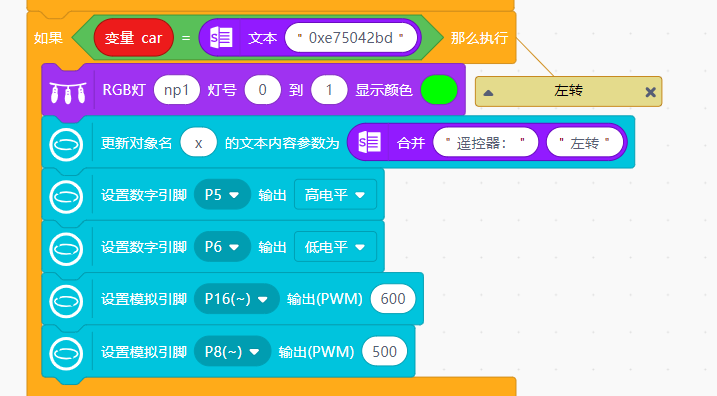Screen dimensions: 717x396
Task: Click the 设置数字引脚 label on P5 block
Action: point(144,195)
